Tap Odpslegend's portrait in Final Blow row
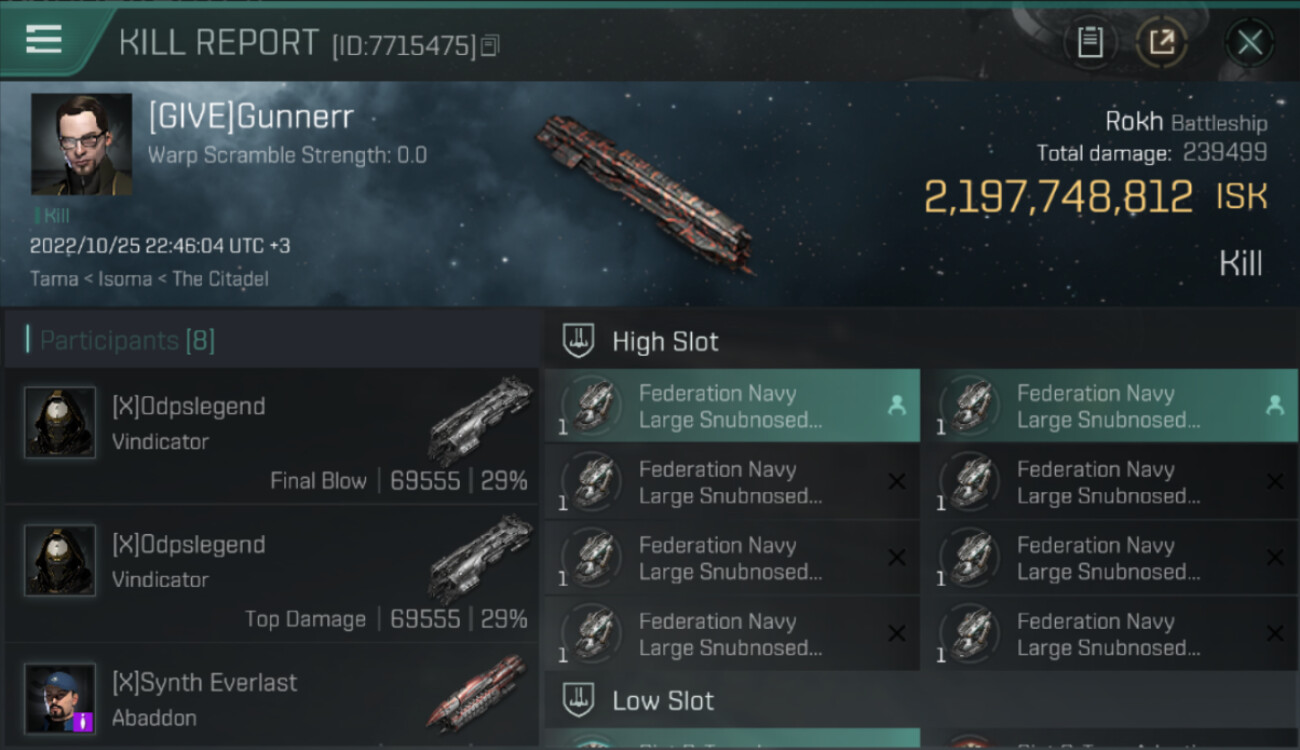This screenshot has width=1300, height=750. point(60,423)
